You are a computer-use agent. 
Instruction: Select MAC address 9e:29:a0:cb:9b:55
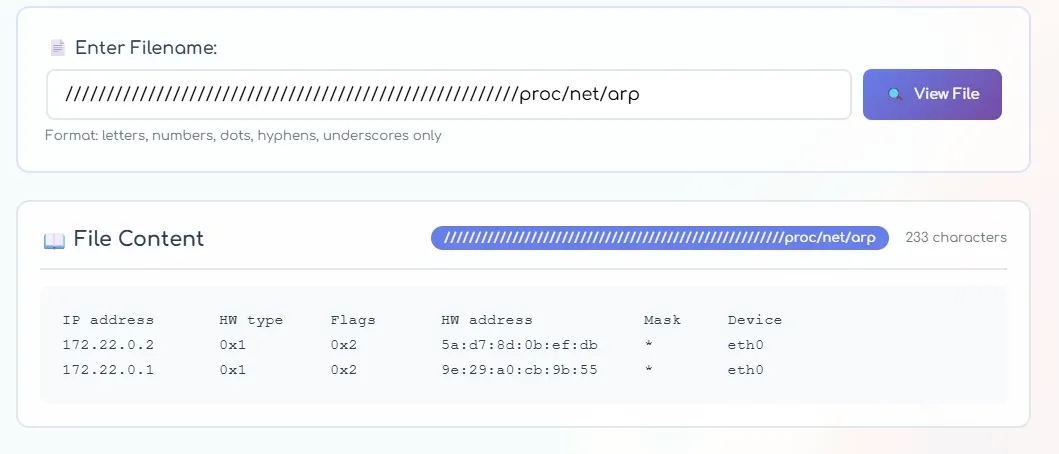(x=519, y=370)
